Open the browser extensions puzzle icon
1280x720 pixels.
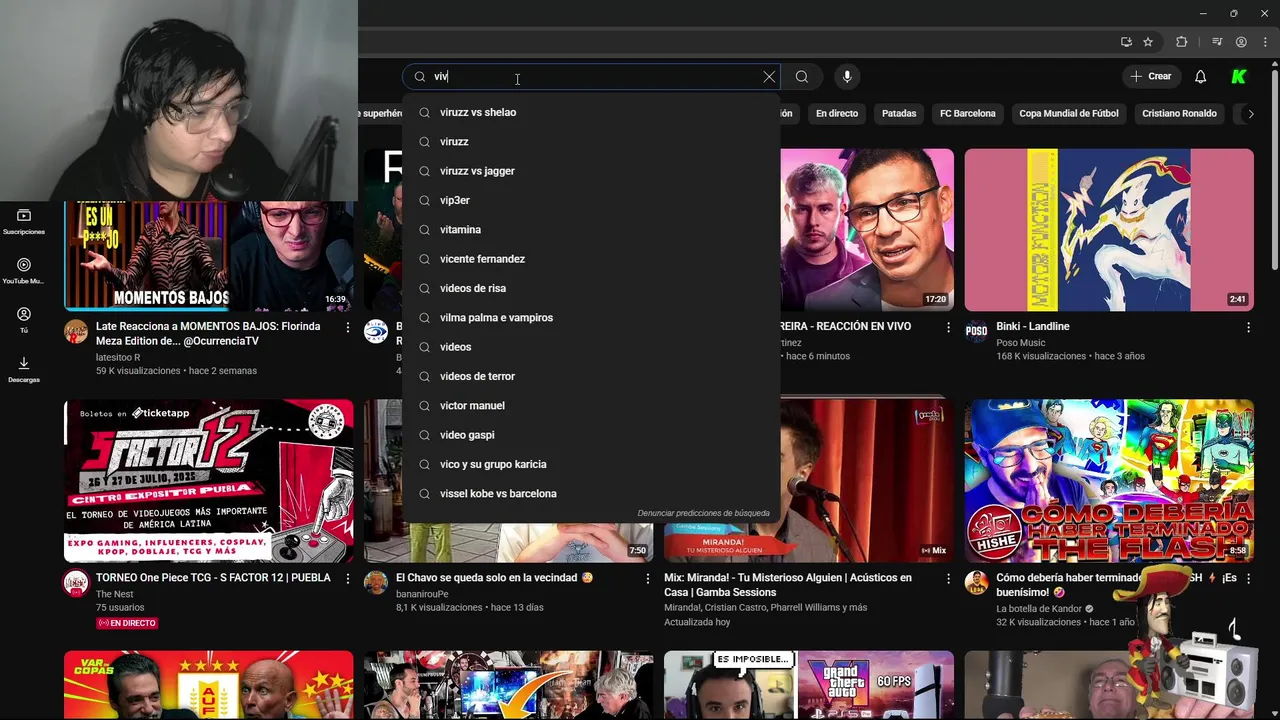pyautogui.click(x=1182, y=42)
